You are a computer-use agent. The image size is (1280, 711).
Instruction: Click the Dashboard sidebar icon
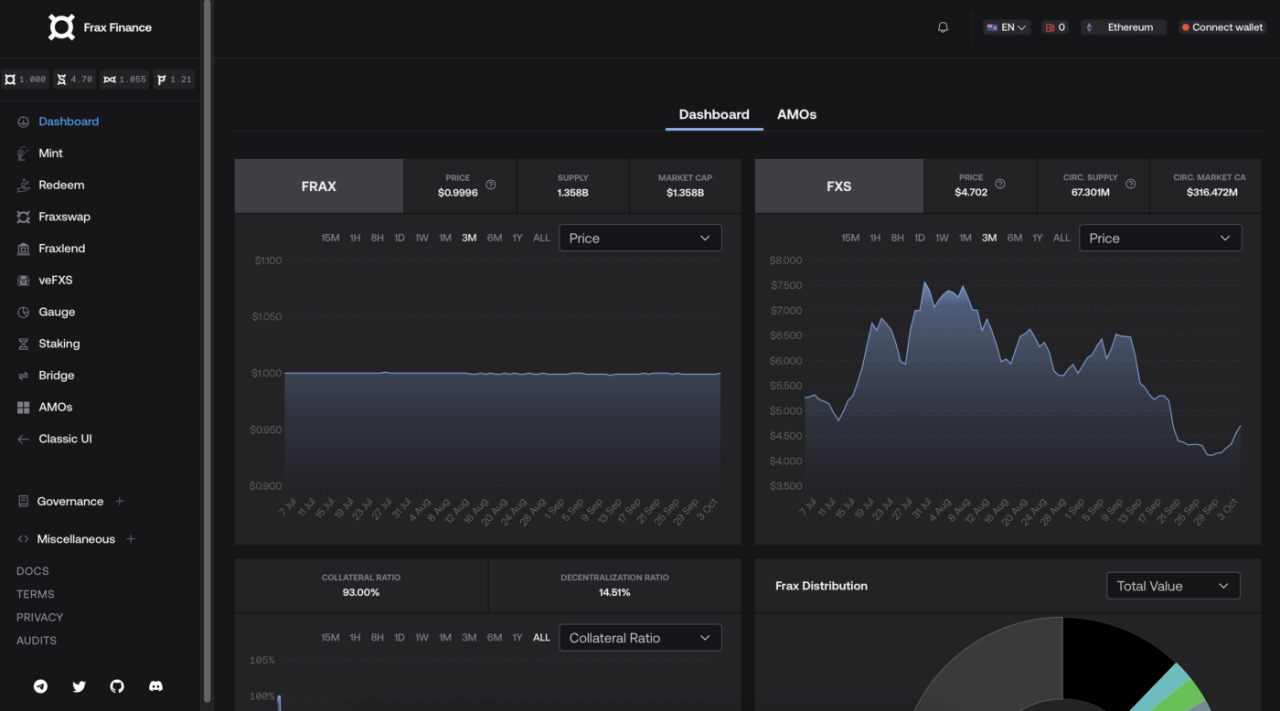point(24,122)
